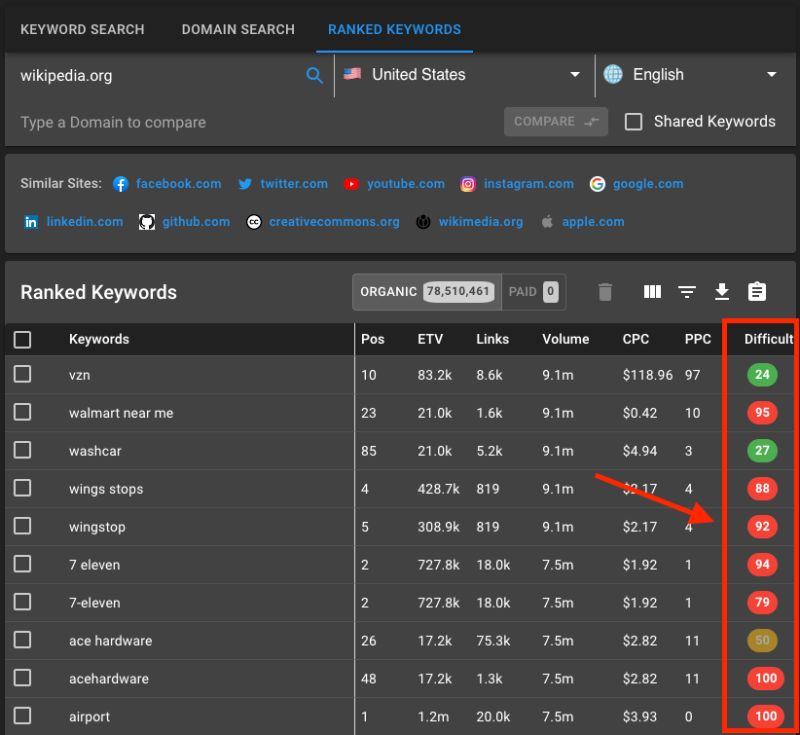
Task: Click the Apple logo icon
Action: (547, 221)
